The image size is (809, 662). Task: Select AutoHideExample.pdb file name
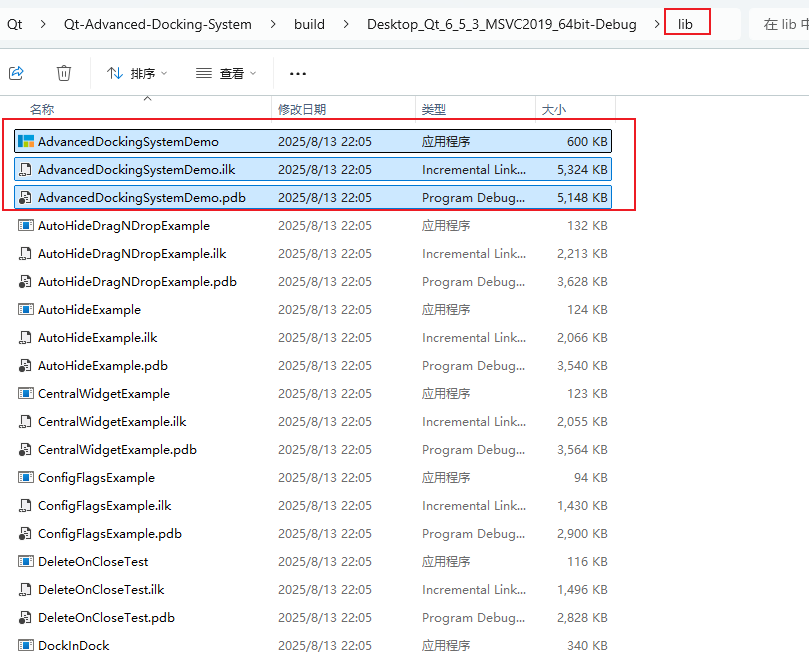click(x=103, y=366)
